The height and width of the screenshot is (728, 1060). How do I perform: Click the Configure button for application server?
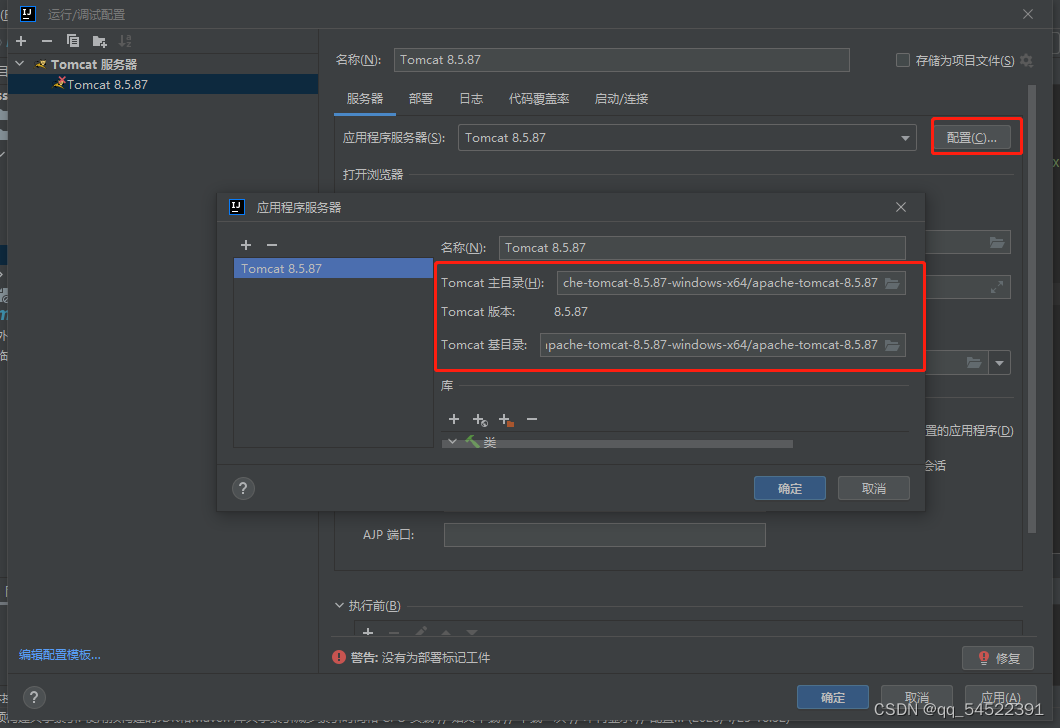coord(971,137)
